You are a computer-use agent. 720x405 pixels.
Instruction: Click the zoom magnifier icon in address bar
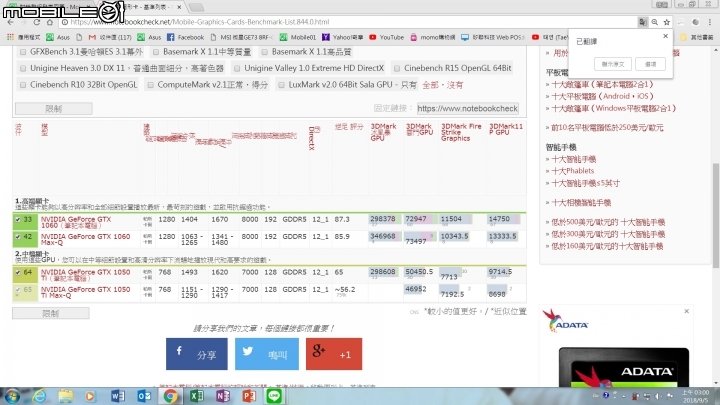coord(654,22)
